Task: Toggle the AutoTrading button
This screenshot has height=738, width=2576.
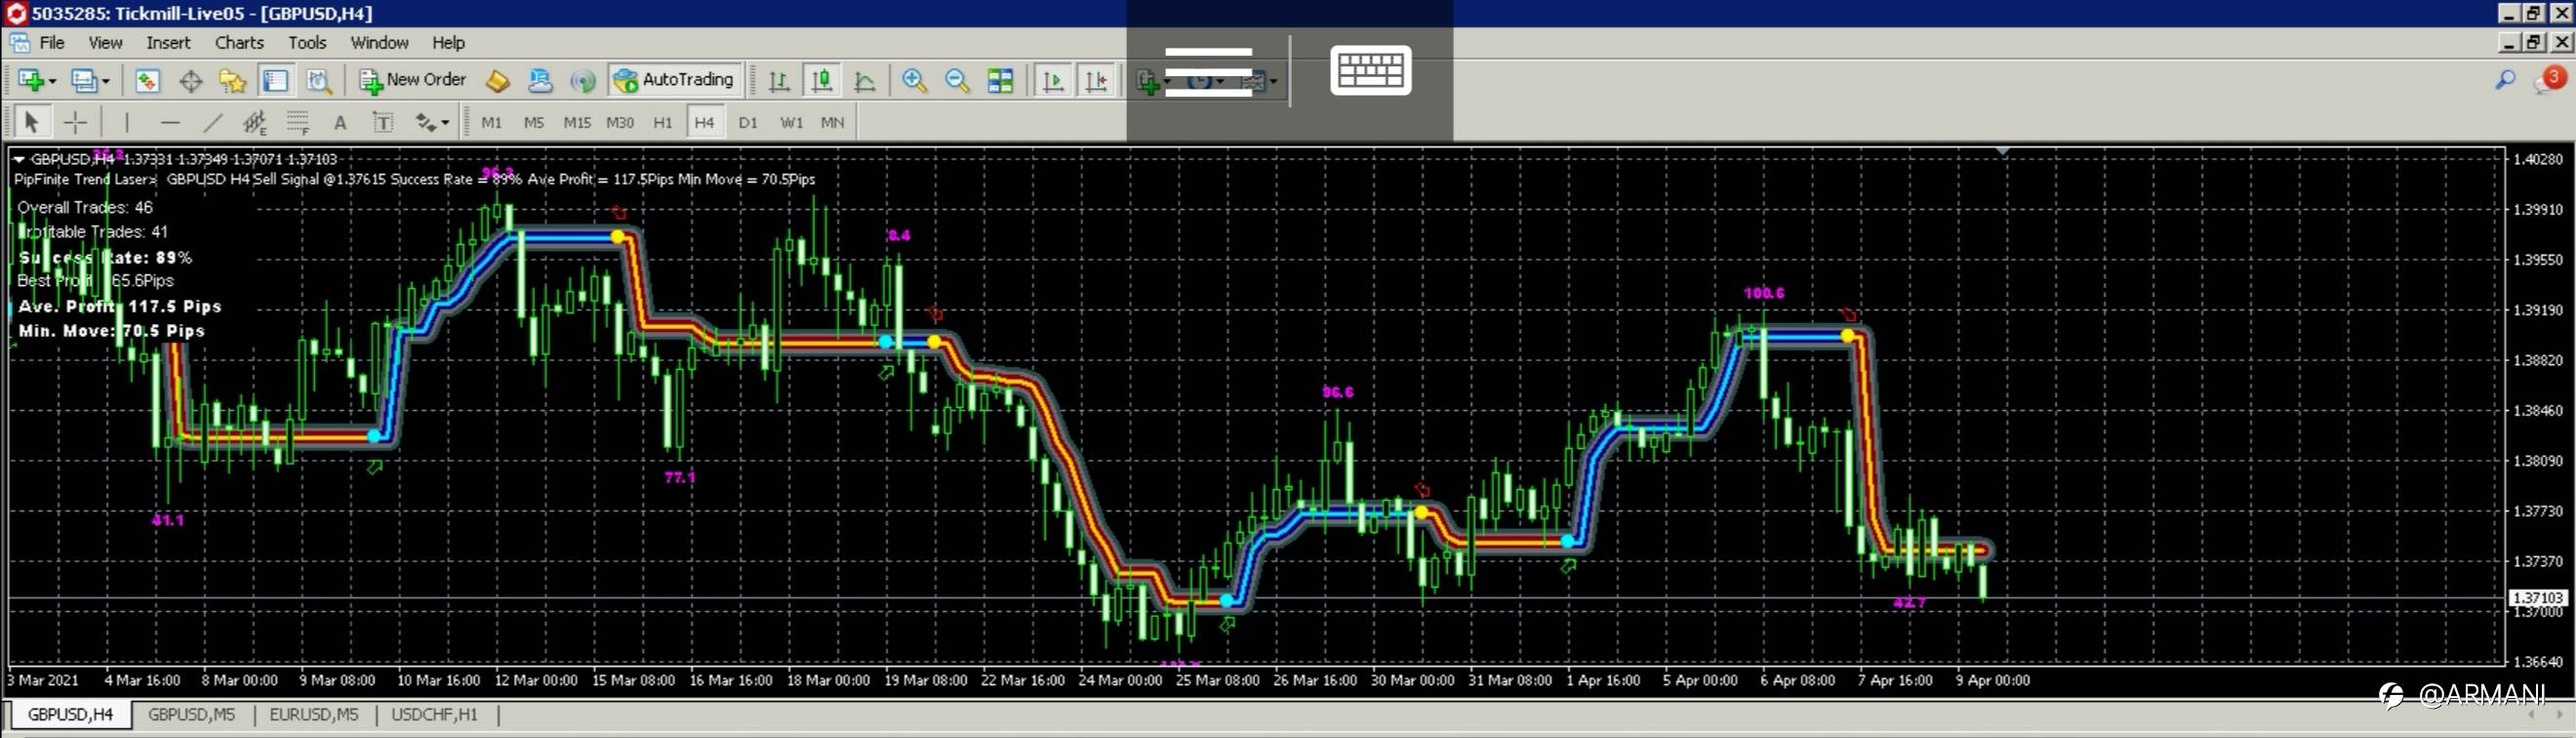Action: pos(674,80)
